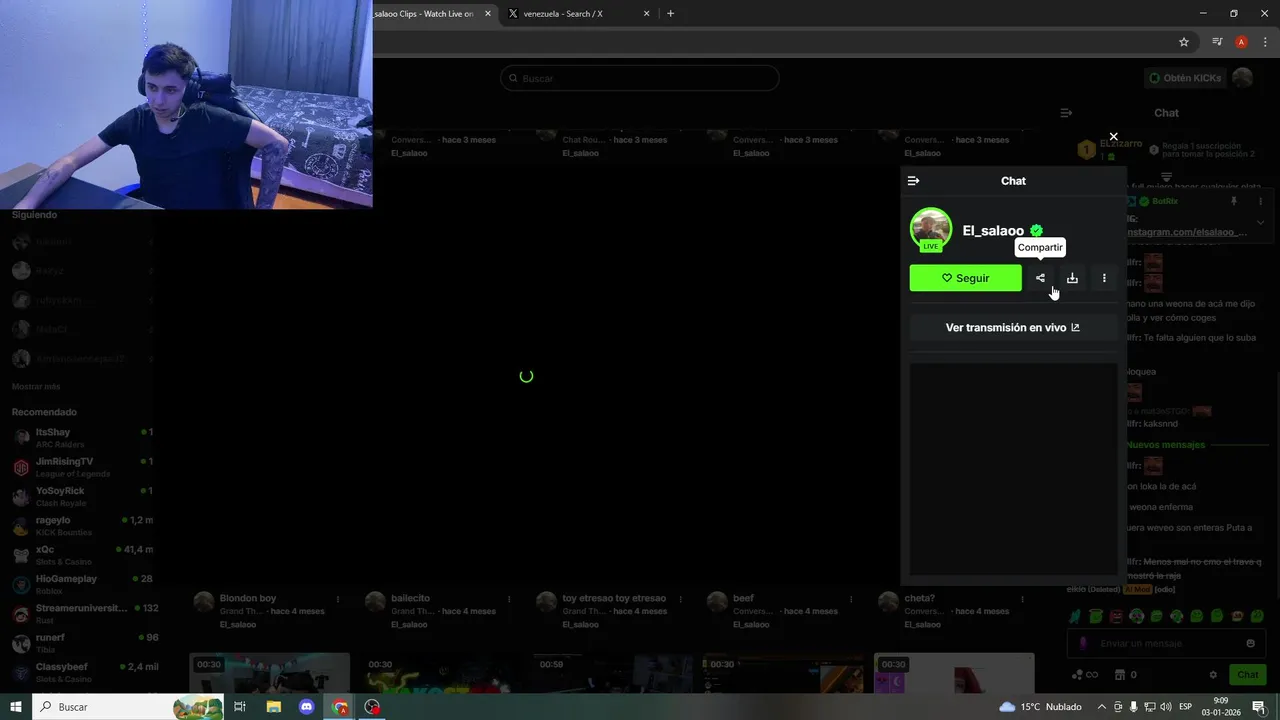The image size is (1280, 720).
Task: Select Streameruniversit... recommended channel
Action: pos(84,614)
